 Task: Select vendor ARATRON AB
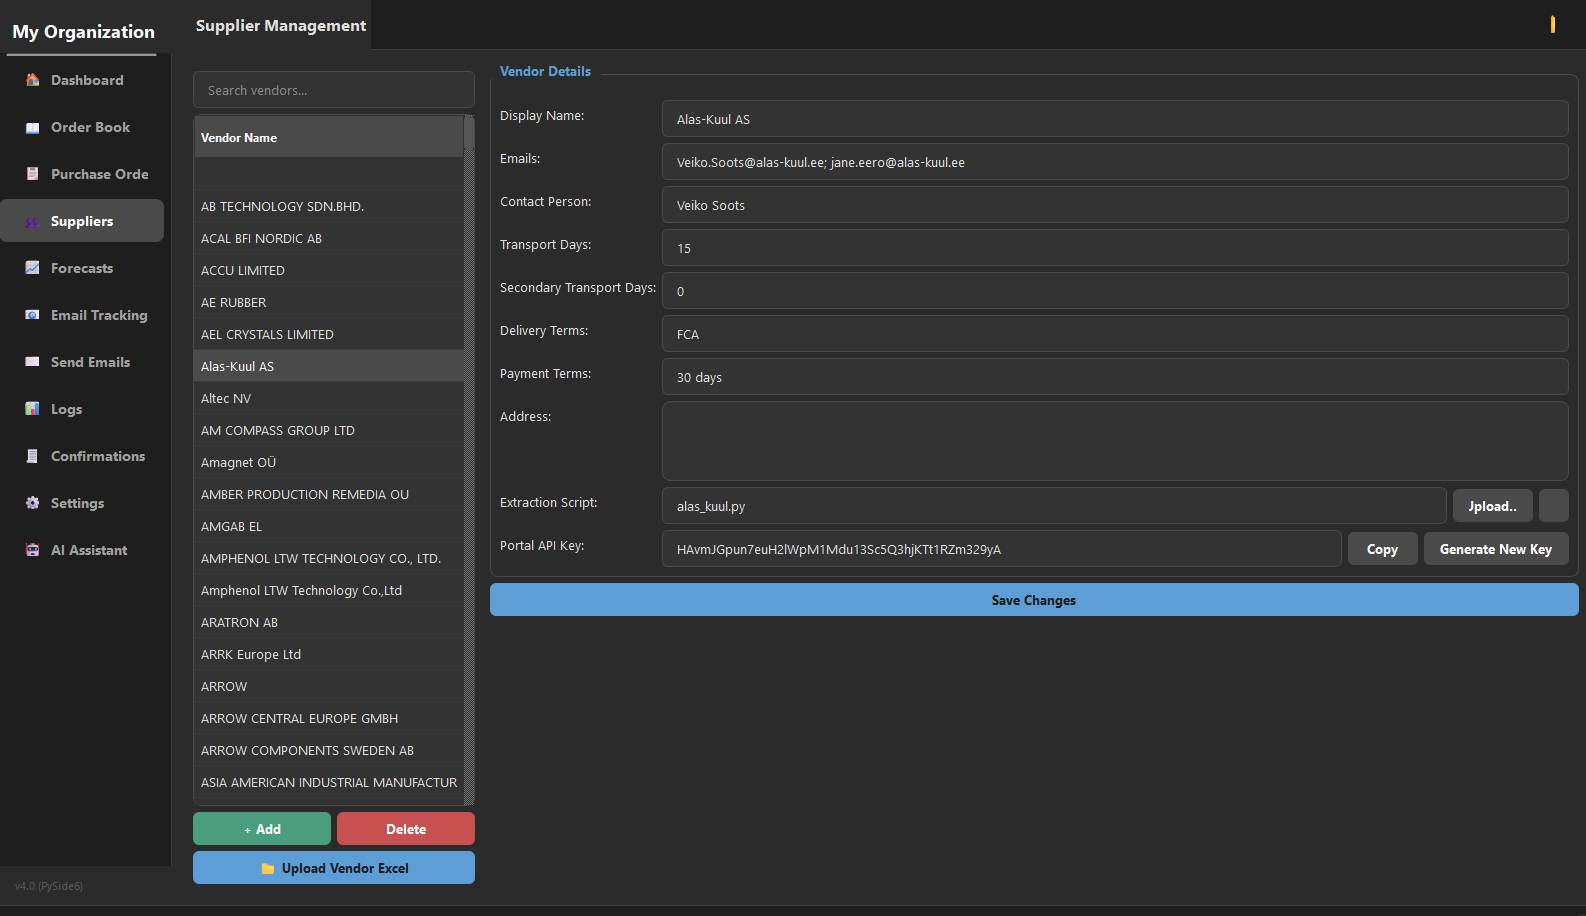(329, 622)
